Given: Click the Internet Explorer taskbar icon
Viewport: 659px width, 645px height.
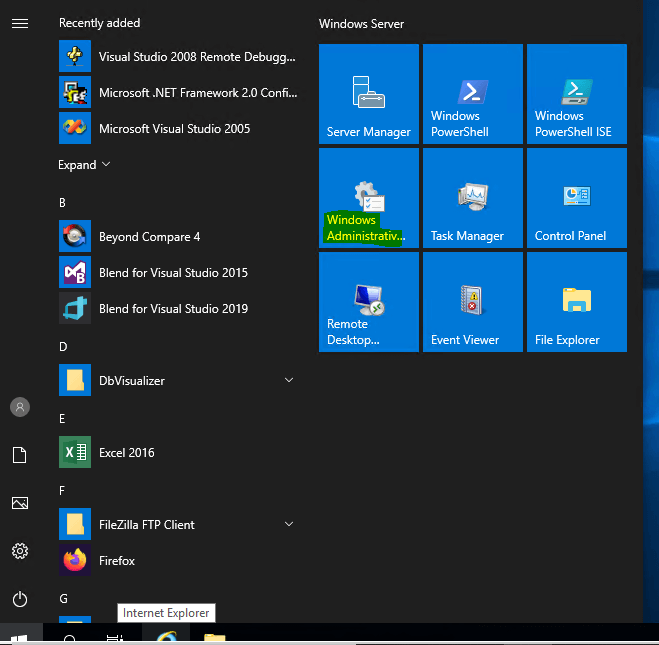Looking at the screenshot, I should [x=166, y=634].
